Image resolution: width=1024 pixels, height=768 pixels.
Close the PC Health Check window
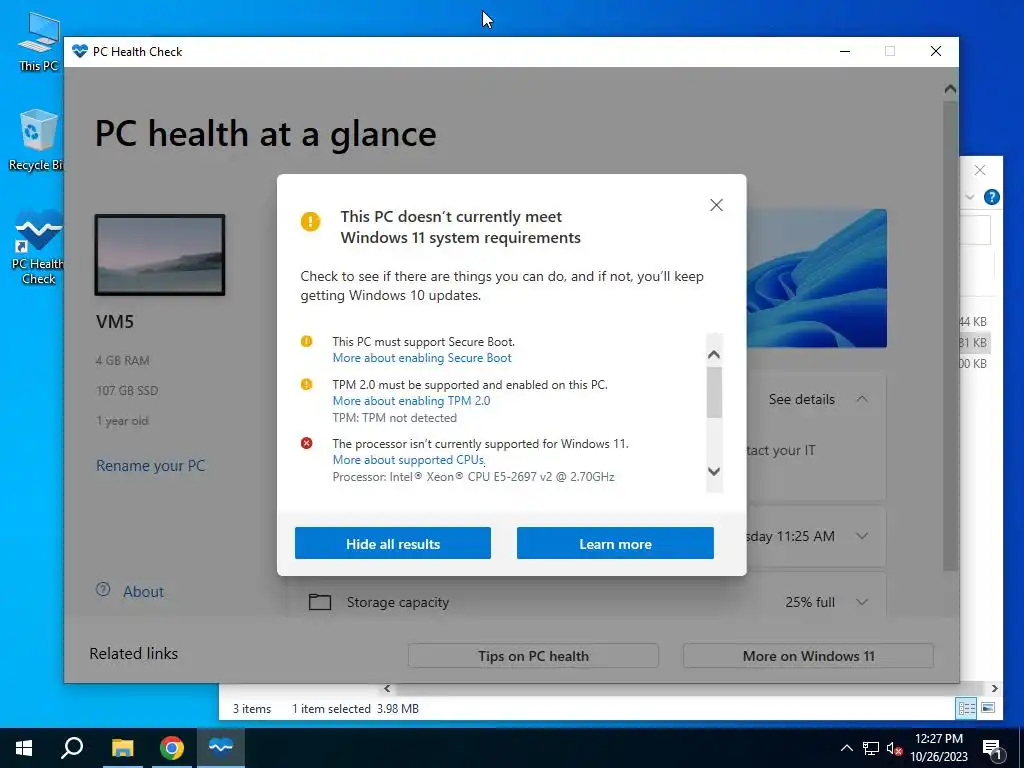[x=936, y=52]
